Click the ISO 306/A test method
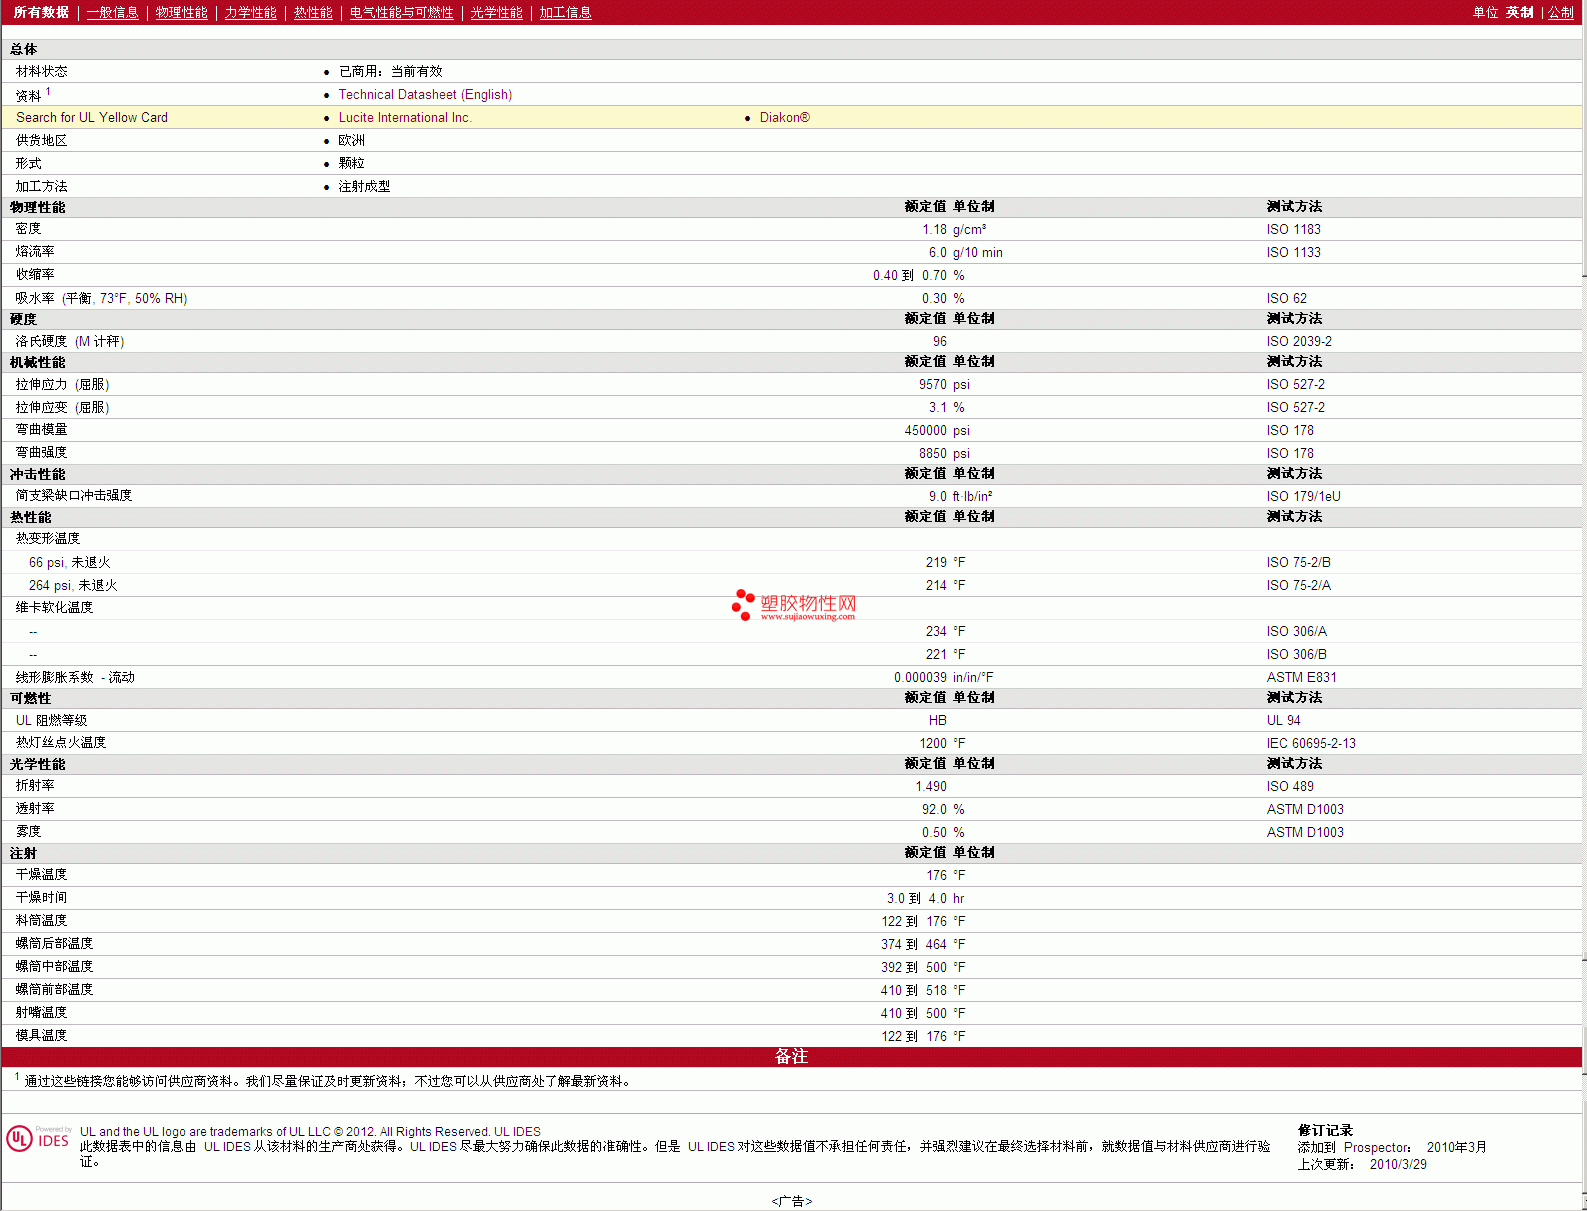This screenshot has height=1211, width=1587. coord(1296,632)
